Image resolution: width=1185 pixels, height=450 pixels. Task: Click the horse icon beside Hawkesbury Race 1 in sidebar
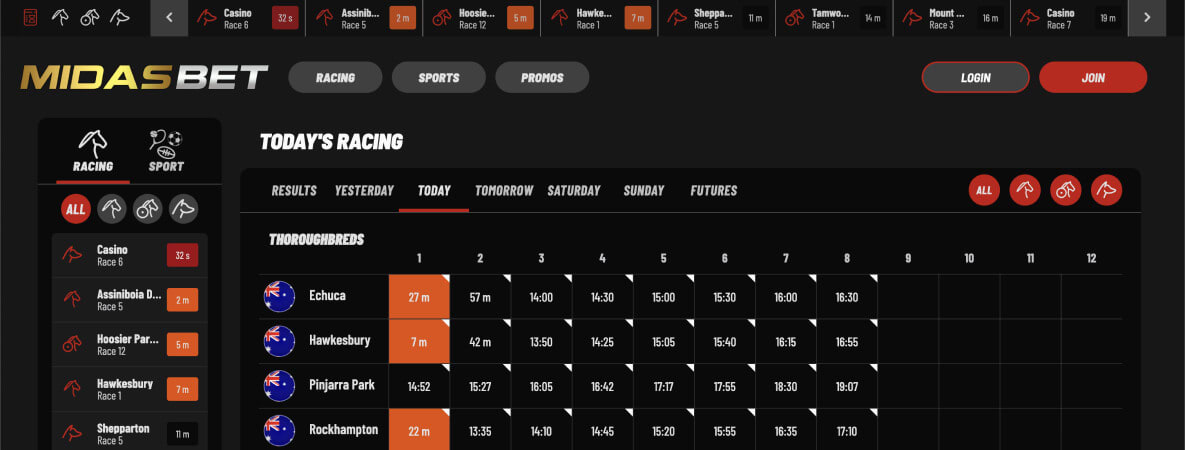coord(73,389)
